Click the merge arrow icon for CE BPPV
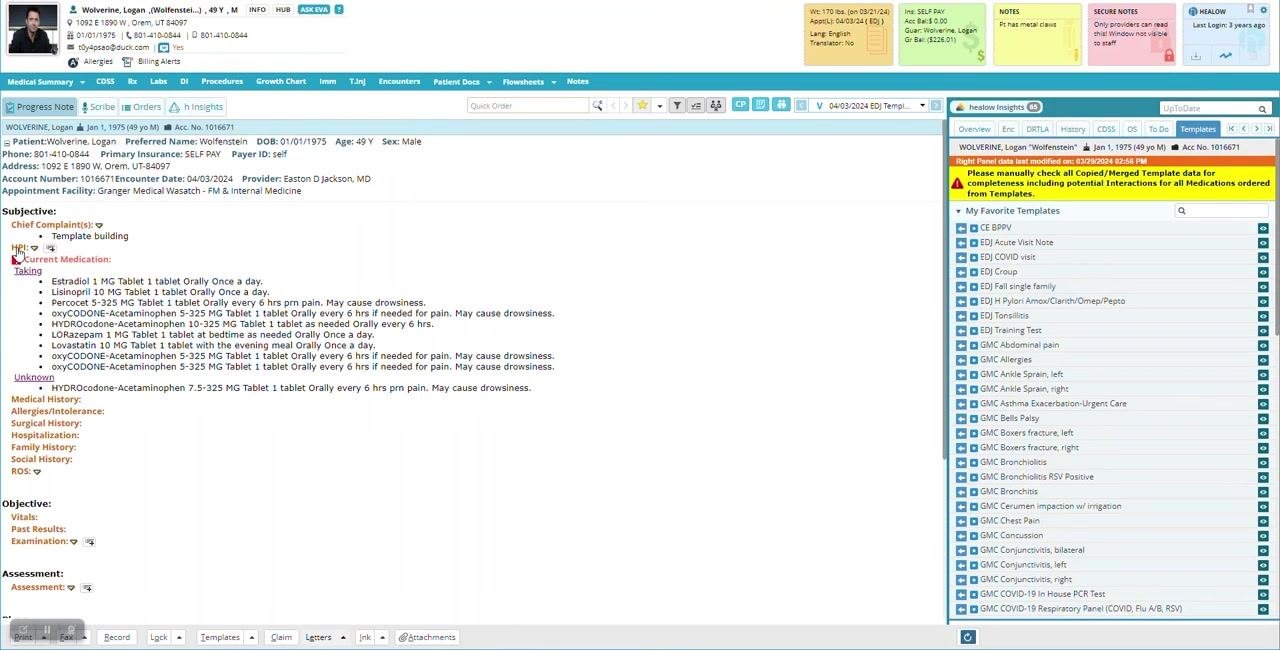The height and width of the screenshot is (650, 1280). coord(961,228)
